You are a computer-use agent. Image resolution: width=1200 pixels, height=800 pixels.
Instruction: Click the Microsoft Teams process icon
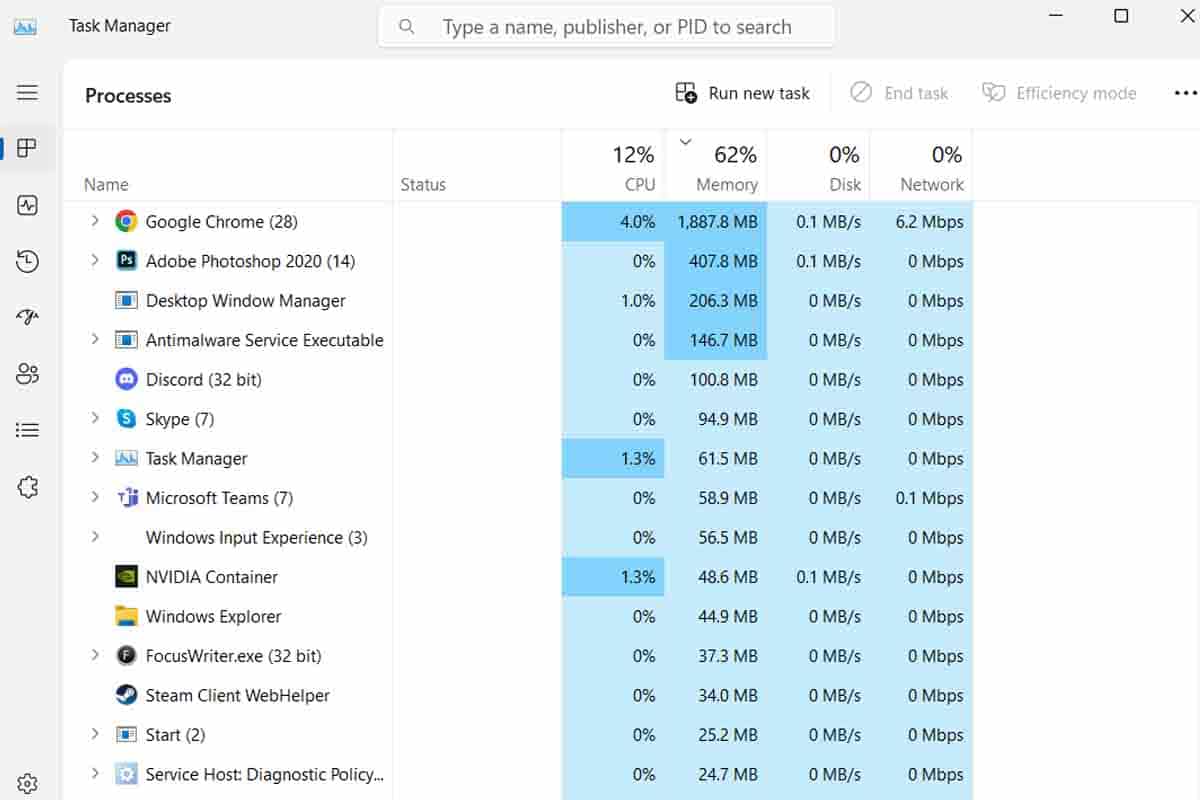pyautogui.click(x=126, y=498)
